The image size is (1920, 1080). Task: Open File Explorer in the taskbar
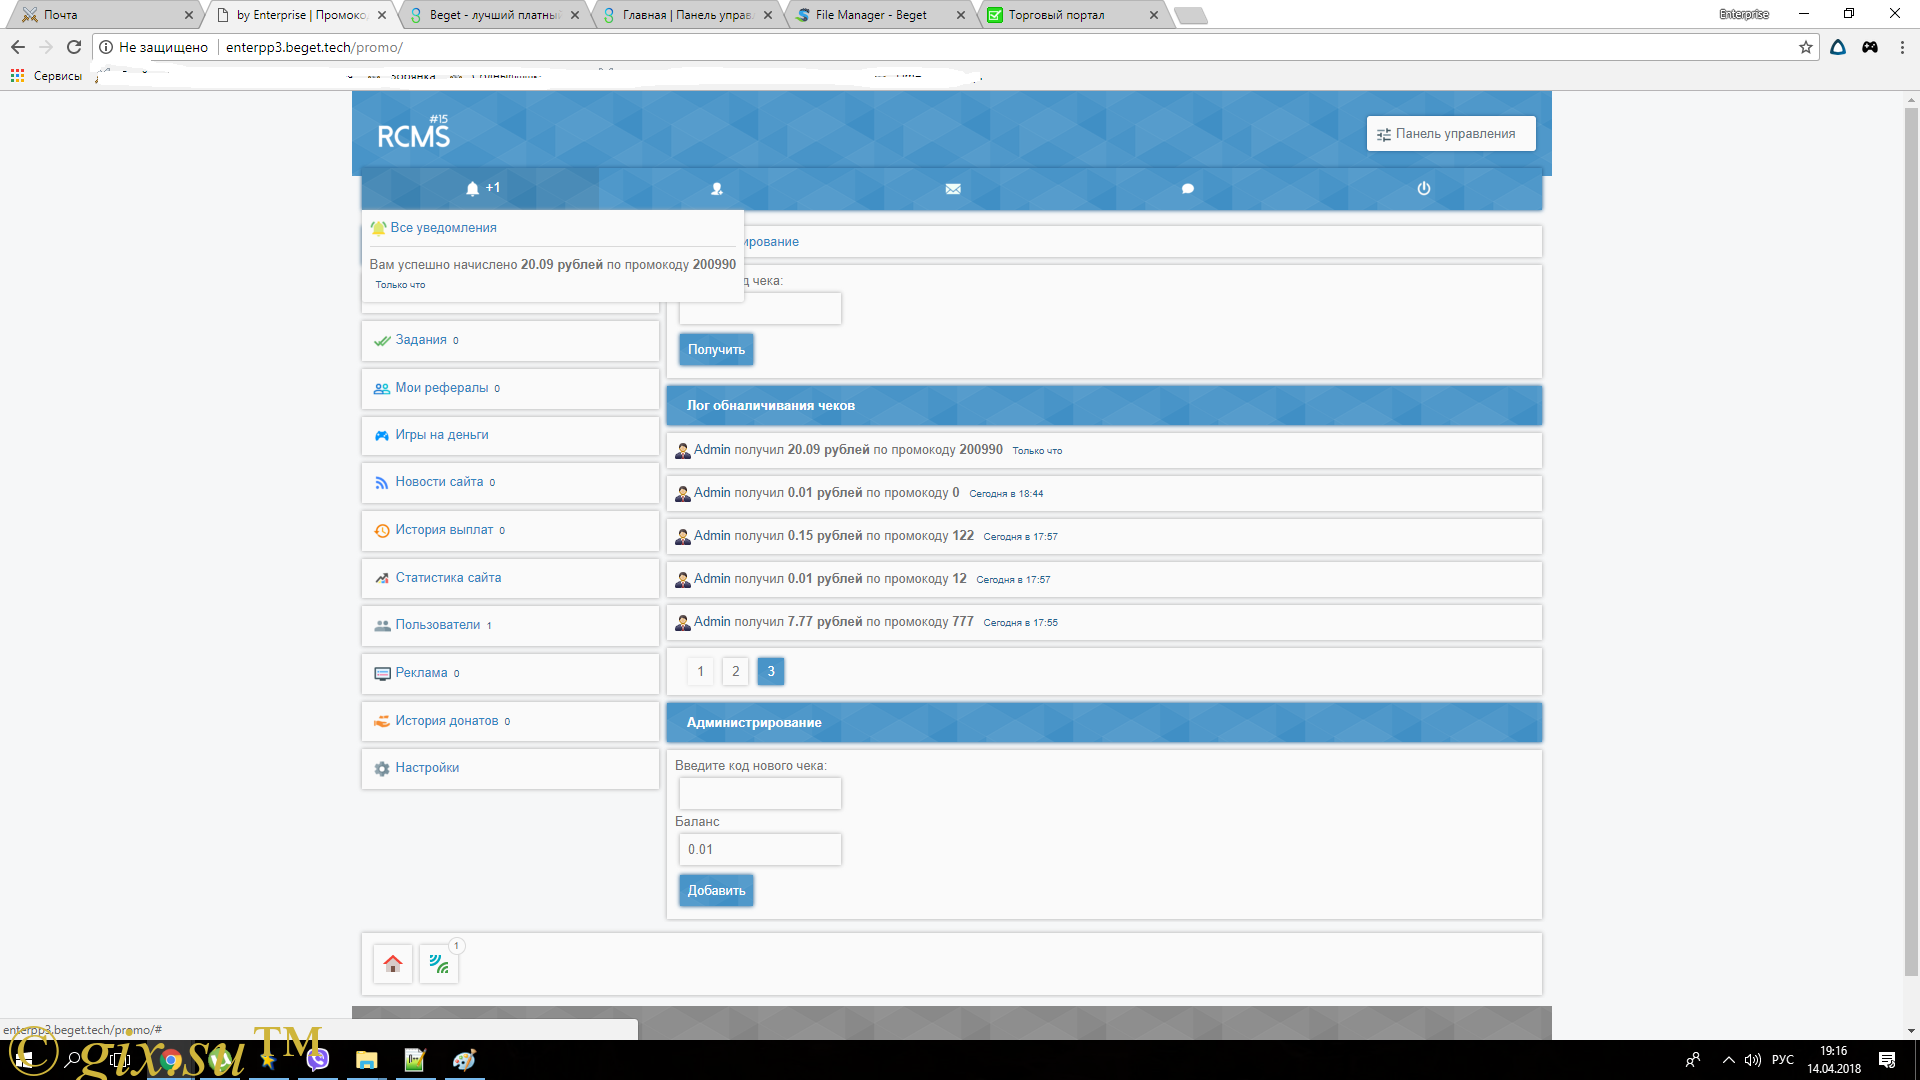point(366,1060)
